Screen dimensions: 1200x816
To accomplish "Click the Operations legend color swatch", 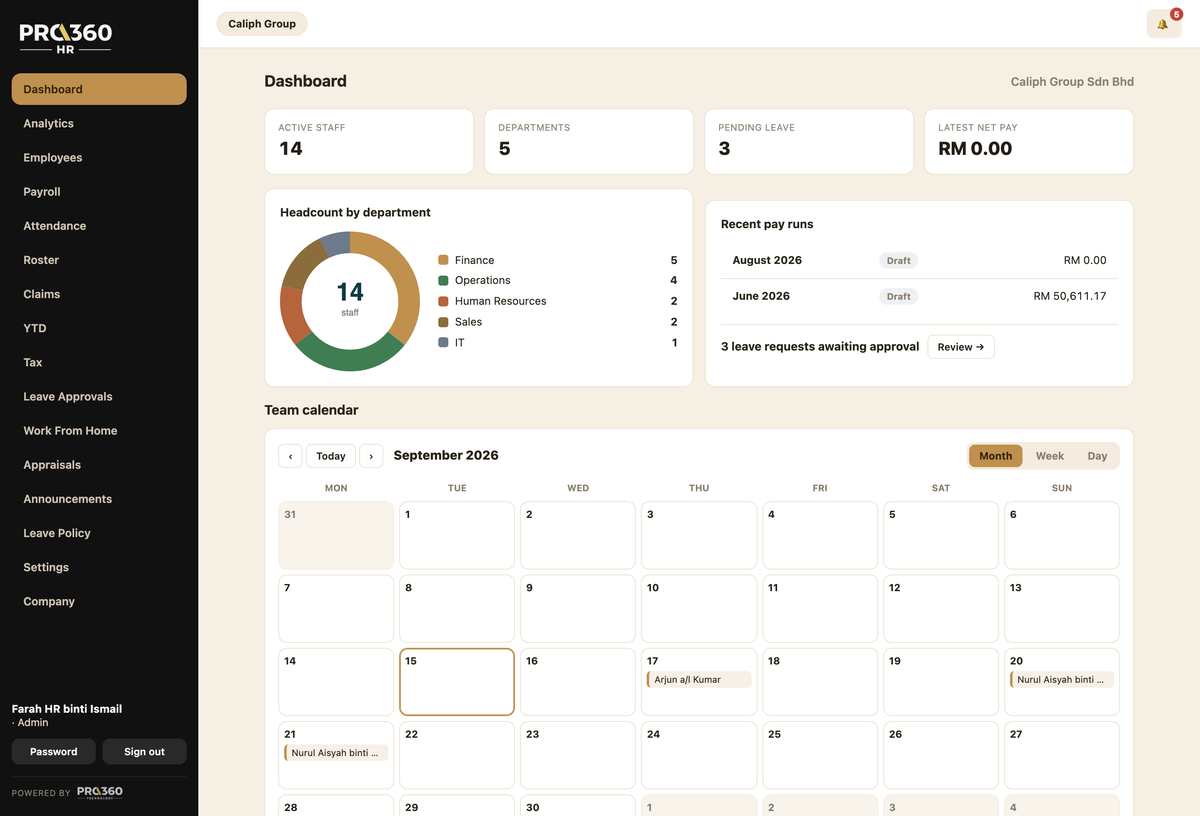I will [443, 281].
